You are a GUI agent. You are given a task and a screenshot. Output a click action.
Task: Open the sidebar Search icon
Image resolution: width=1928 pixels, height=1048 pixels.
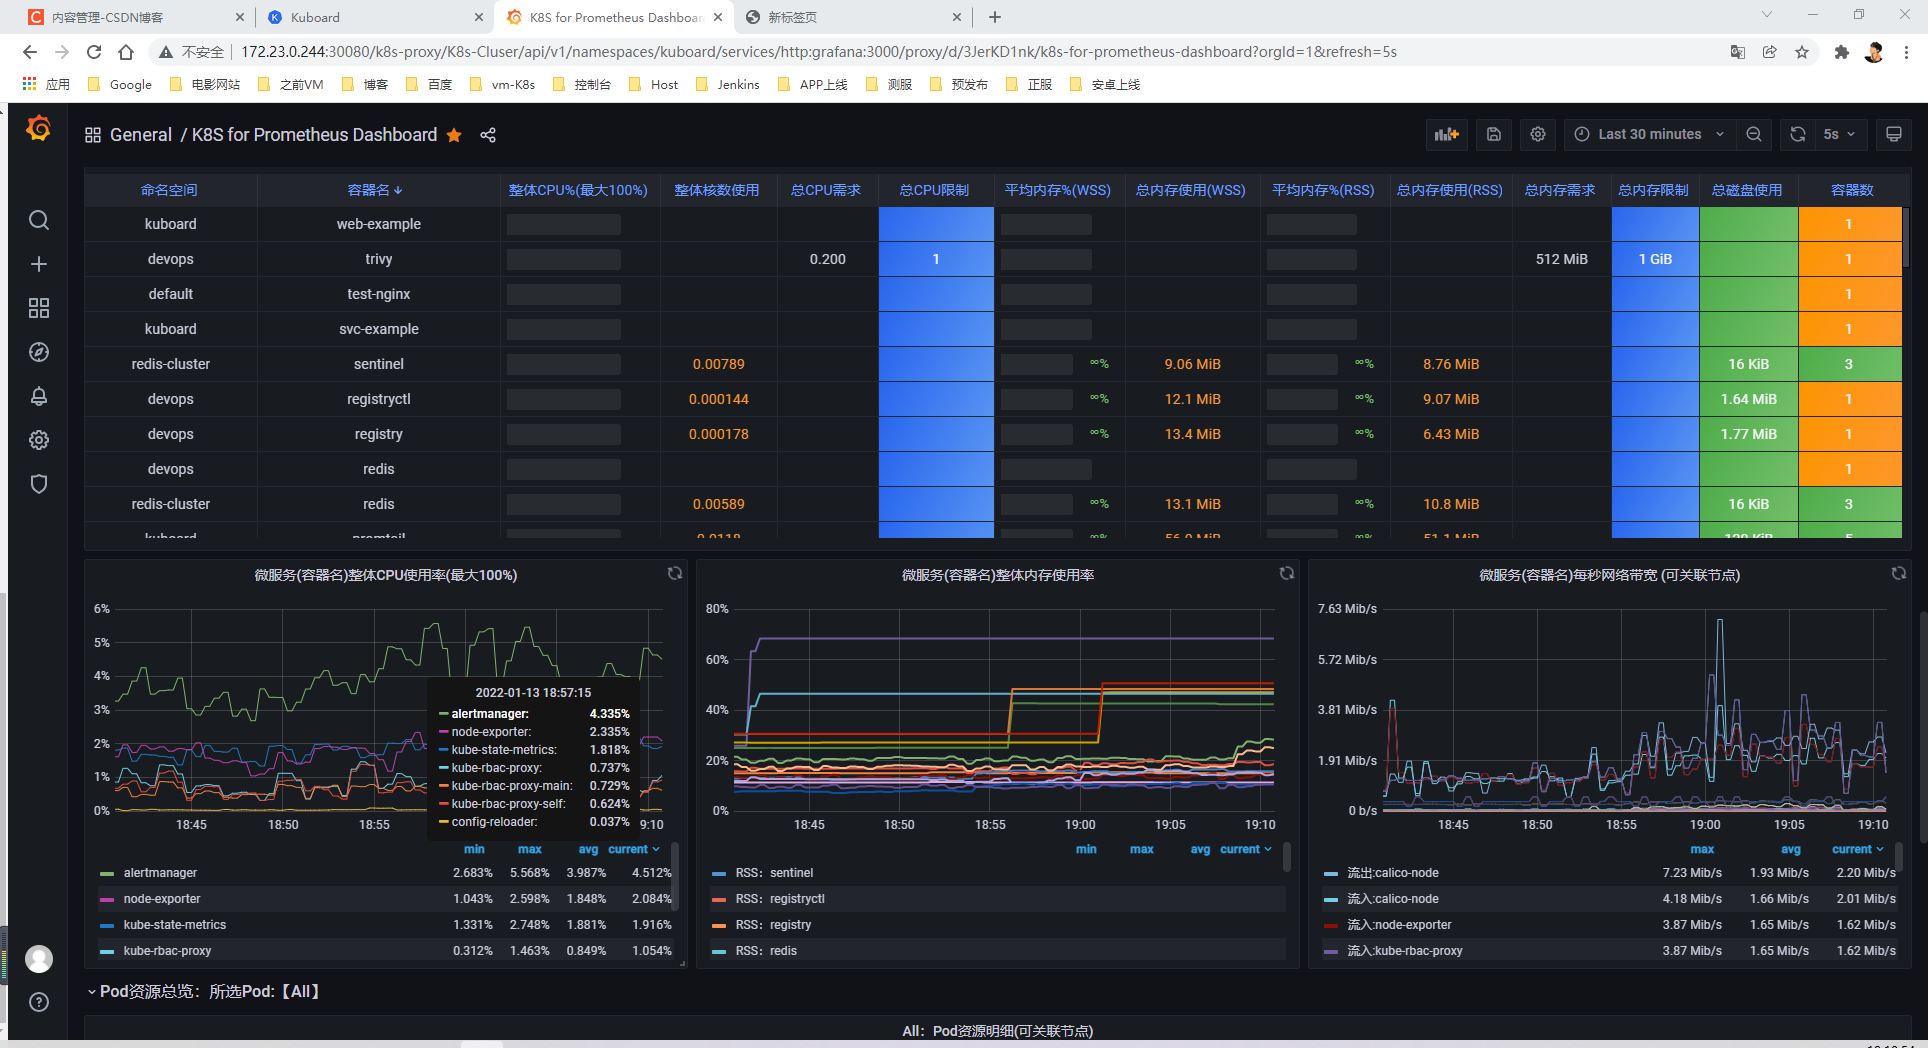39,220
